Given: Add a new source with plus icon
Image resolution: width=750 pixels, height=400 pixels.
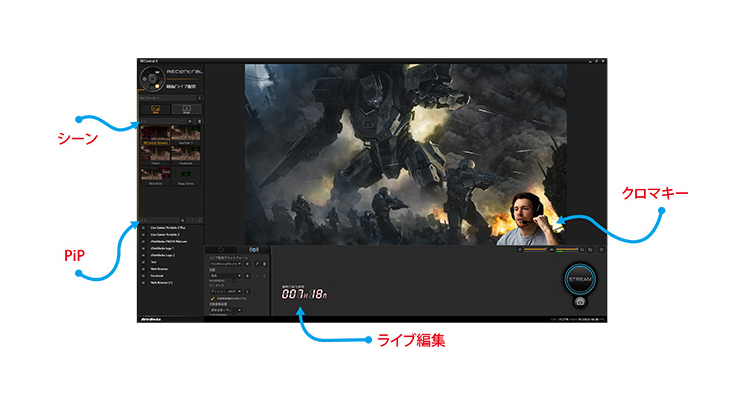Looking at the screenshot, I should [x=183, y=221].
